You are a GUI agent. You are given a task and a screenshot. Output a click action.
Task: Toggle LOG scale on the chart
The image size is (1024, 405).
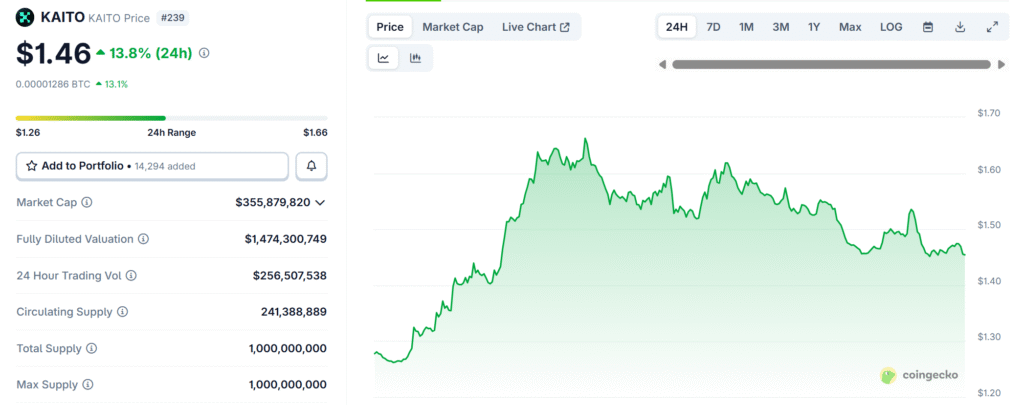[890, 27]
